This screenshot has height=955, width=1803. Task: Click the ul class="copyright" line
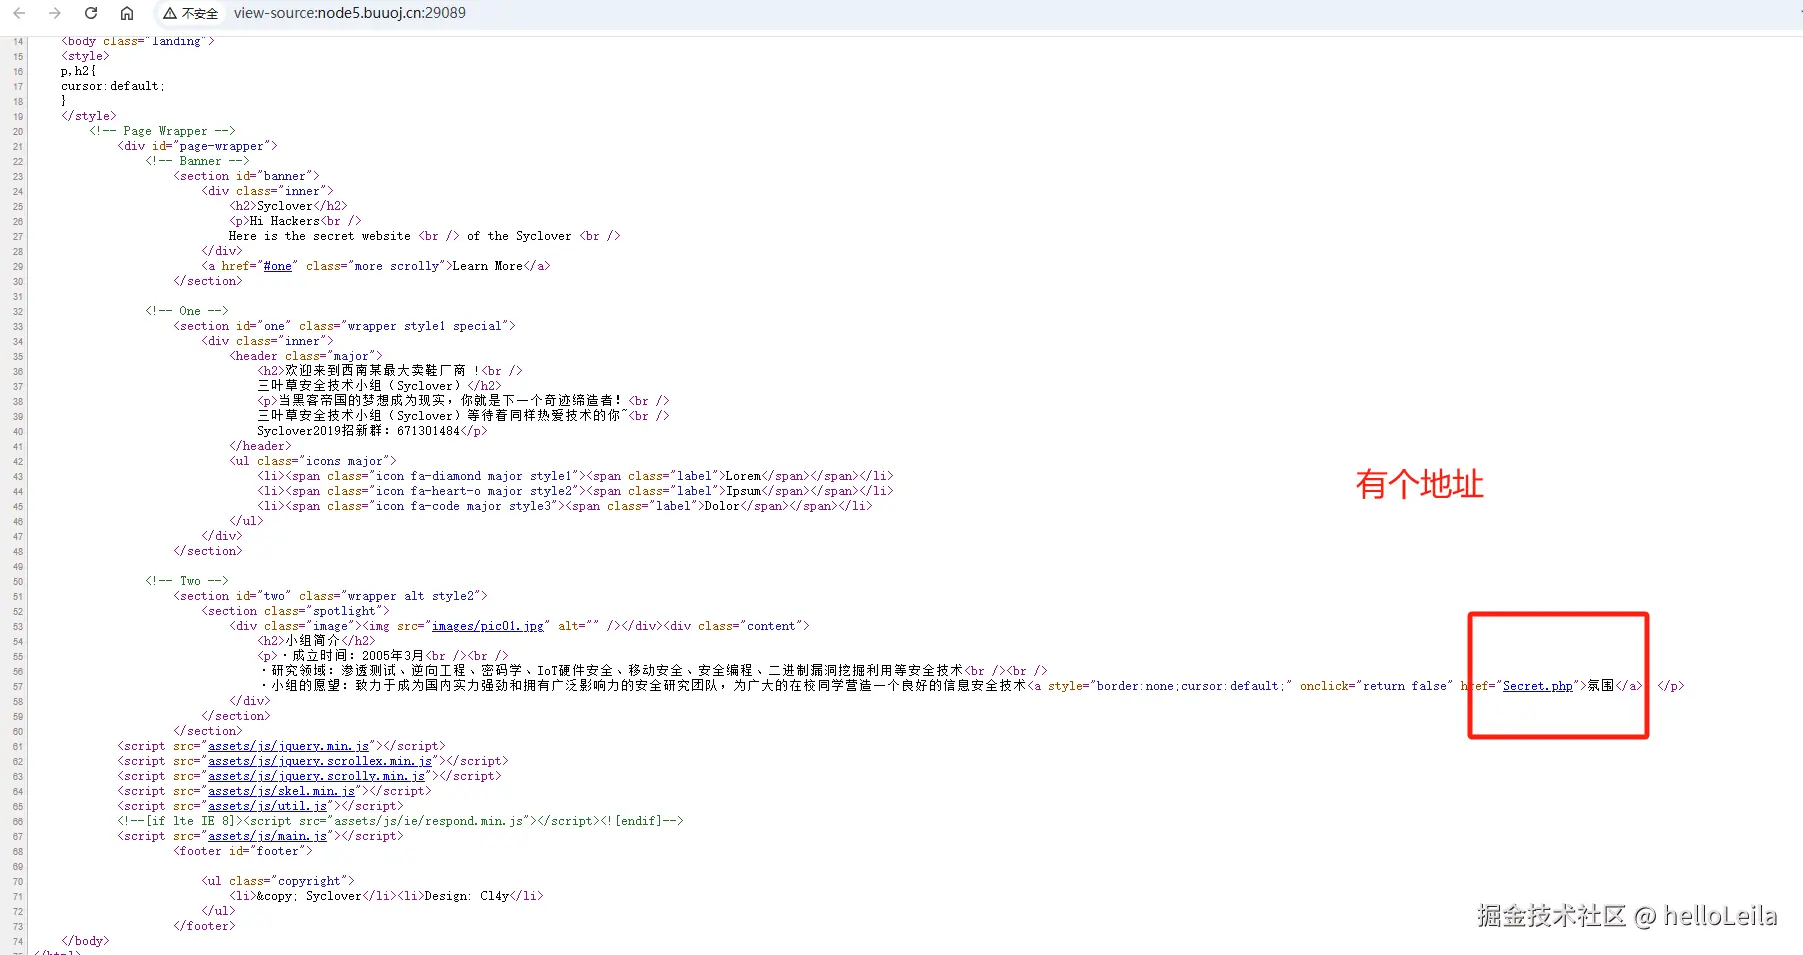278,881
